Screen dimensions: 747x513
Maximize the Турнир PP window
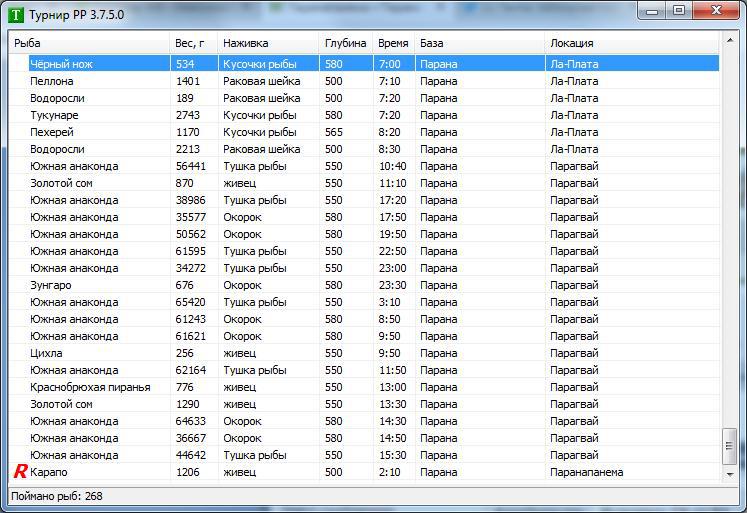click(x=679, y=11)
